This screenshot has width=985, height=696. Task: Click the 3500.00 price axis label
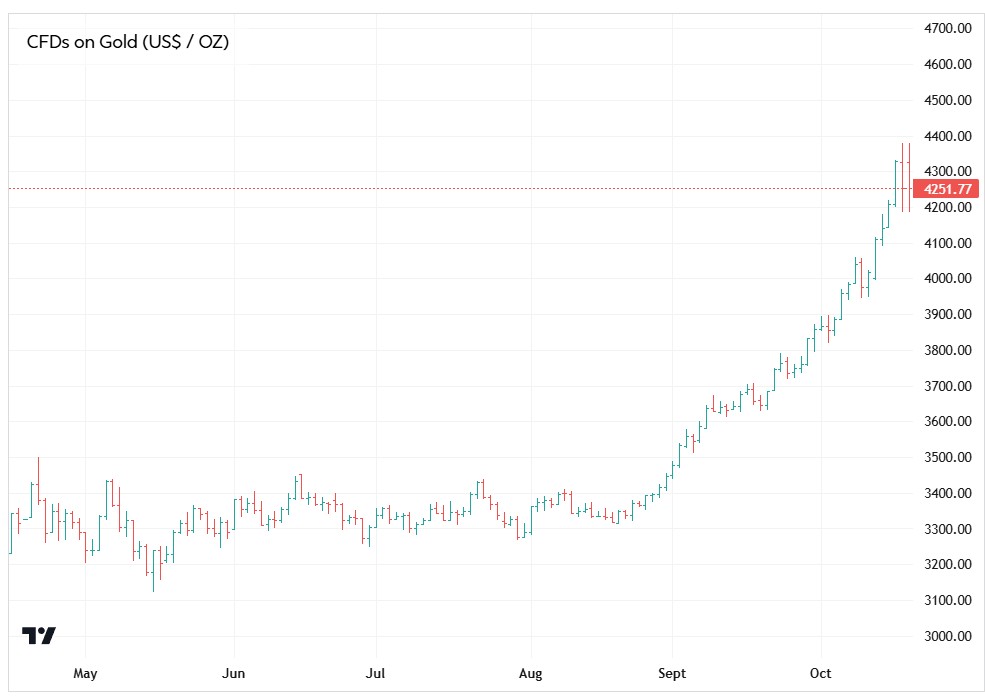(x=946, y=457)
